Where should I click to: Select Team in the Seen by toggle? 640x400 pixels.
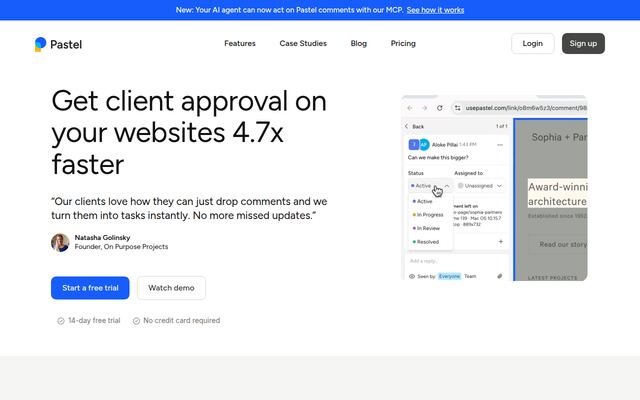click(x=470, y=276)
